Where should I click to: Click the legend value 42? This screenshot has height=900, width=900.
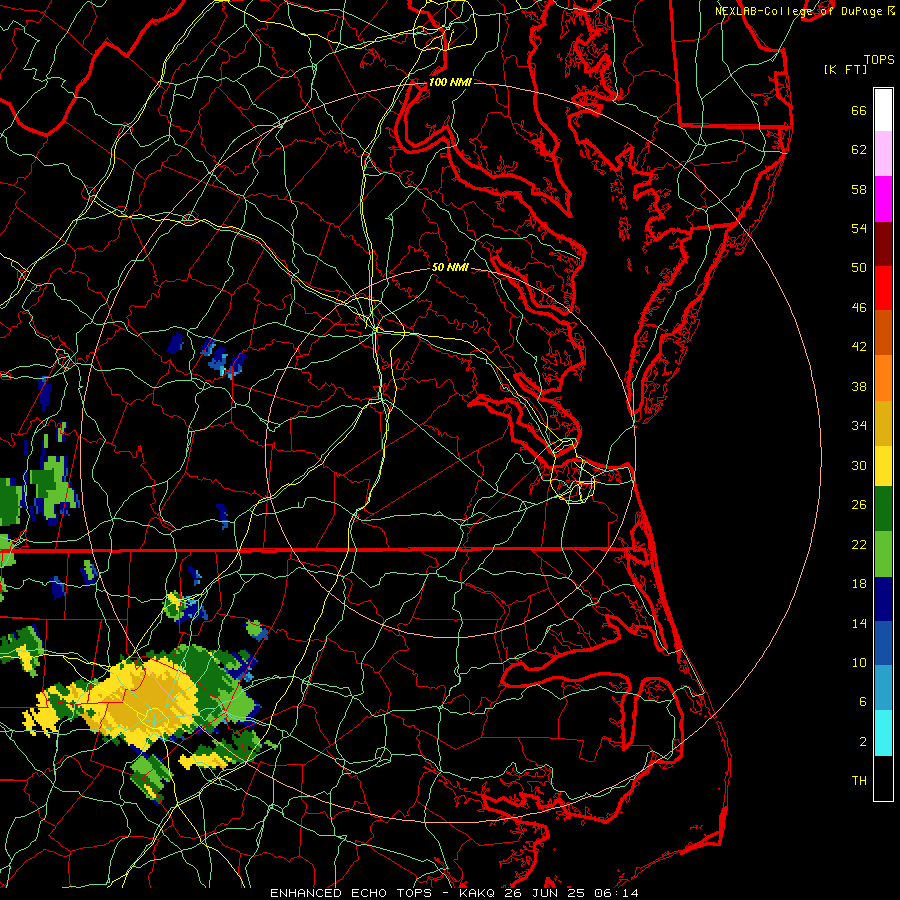[859, 347]
